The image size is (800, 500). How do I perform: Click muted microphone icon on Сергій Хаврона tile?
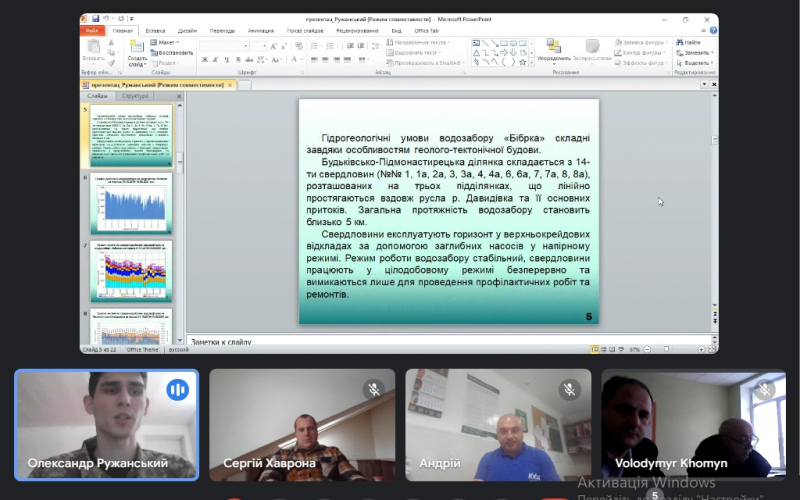[373, 390]
